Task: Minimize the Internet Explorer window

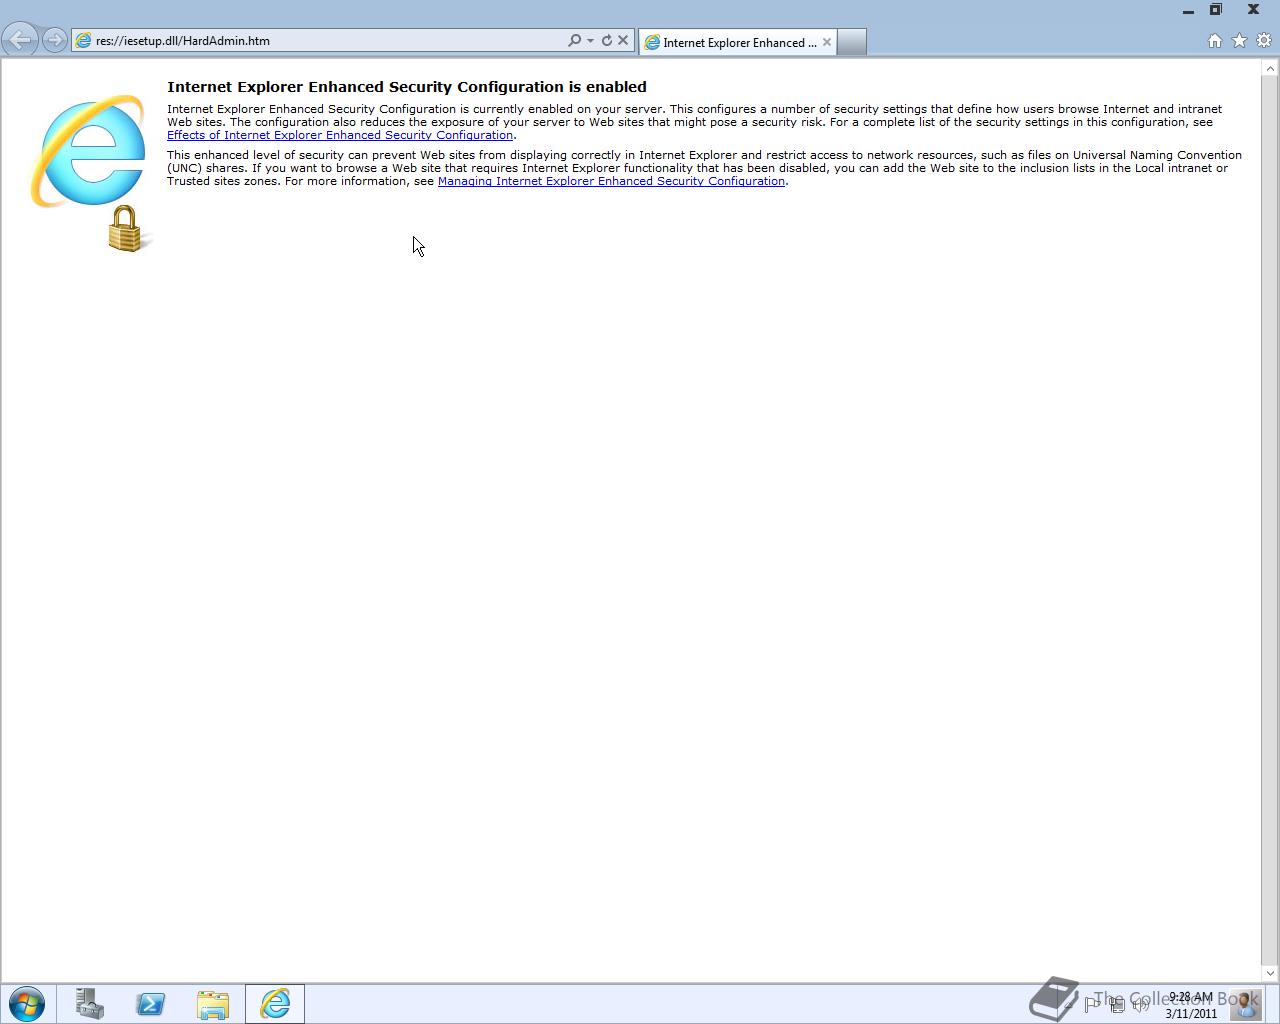Action: coord(1188,10)
